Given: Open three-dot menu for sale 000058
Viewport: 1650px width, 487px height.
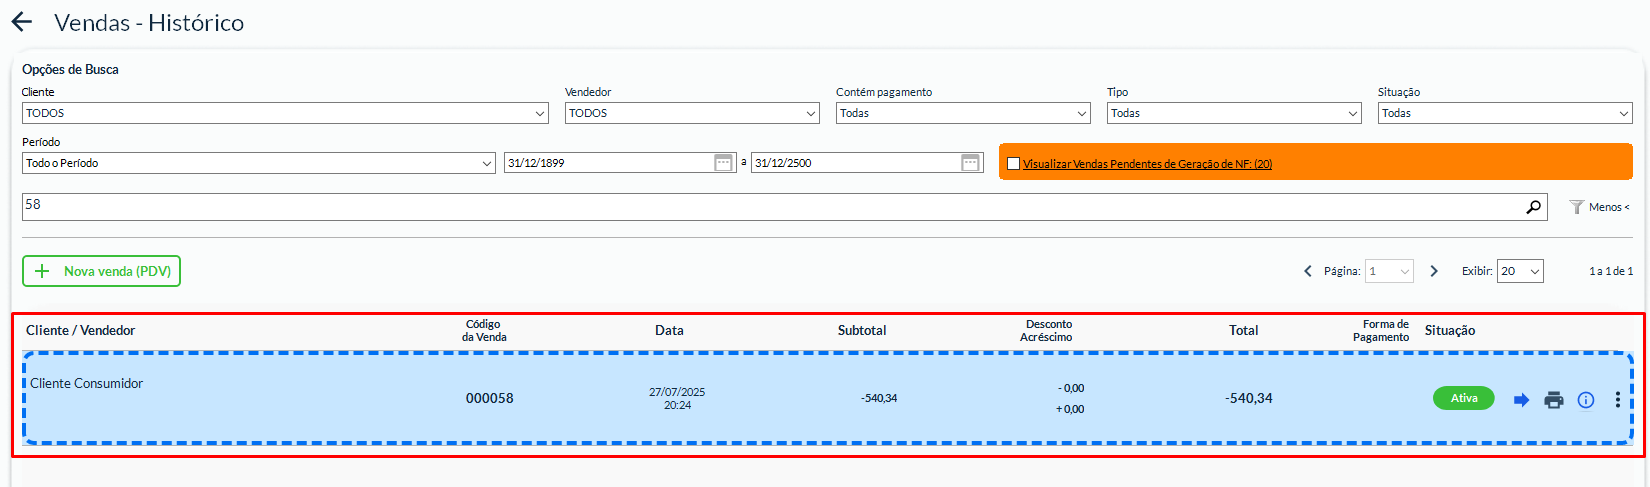Looking at the screenshot, I should click(x=1617, y=400).
